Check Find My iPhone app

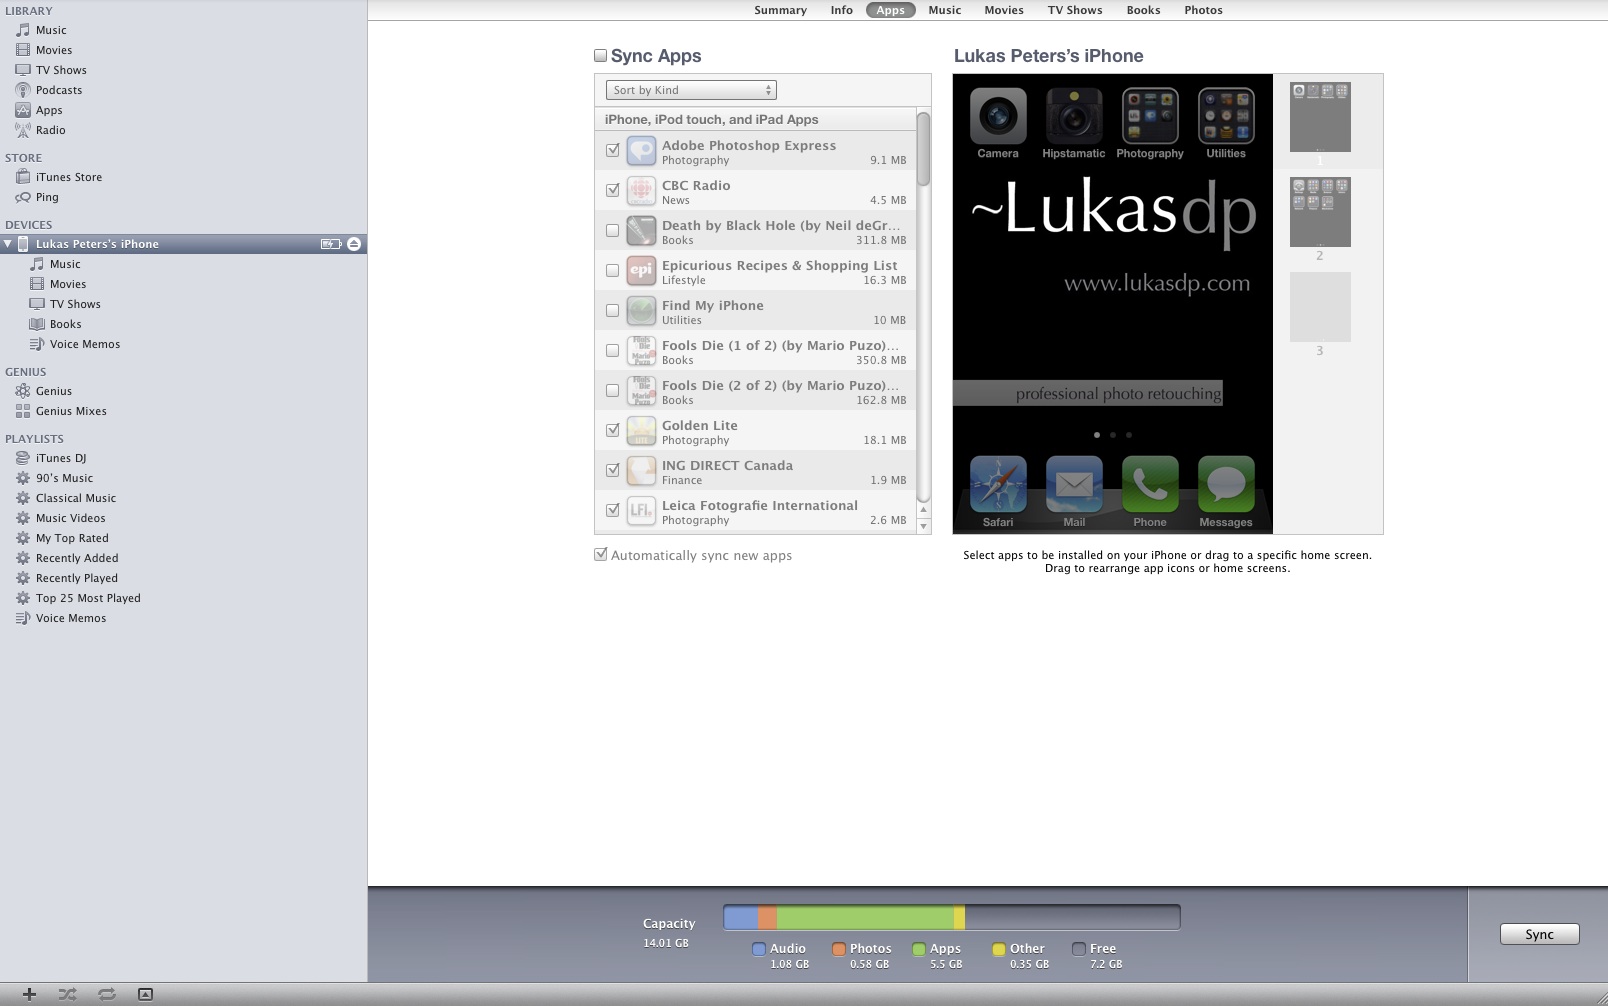click(x=613, y=310)
